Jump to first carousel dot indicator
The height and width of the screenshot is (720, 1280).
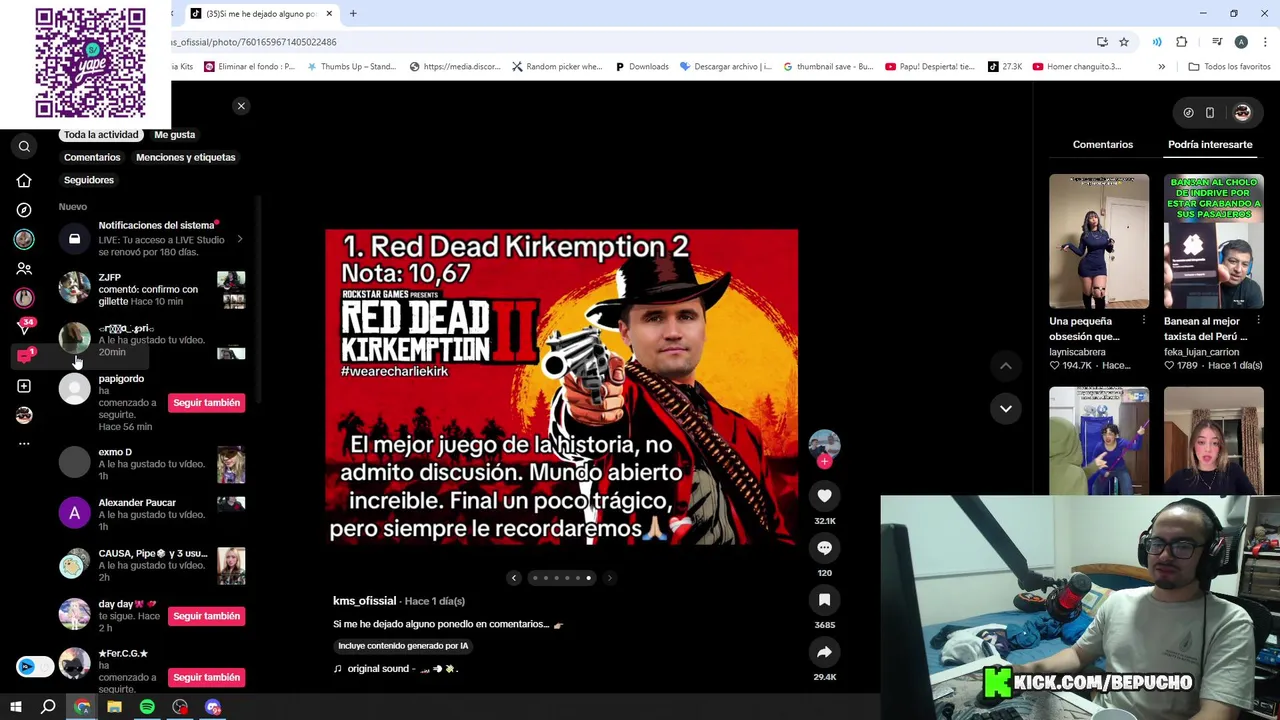point(535,578)
